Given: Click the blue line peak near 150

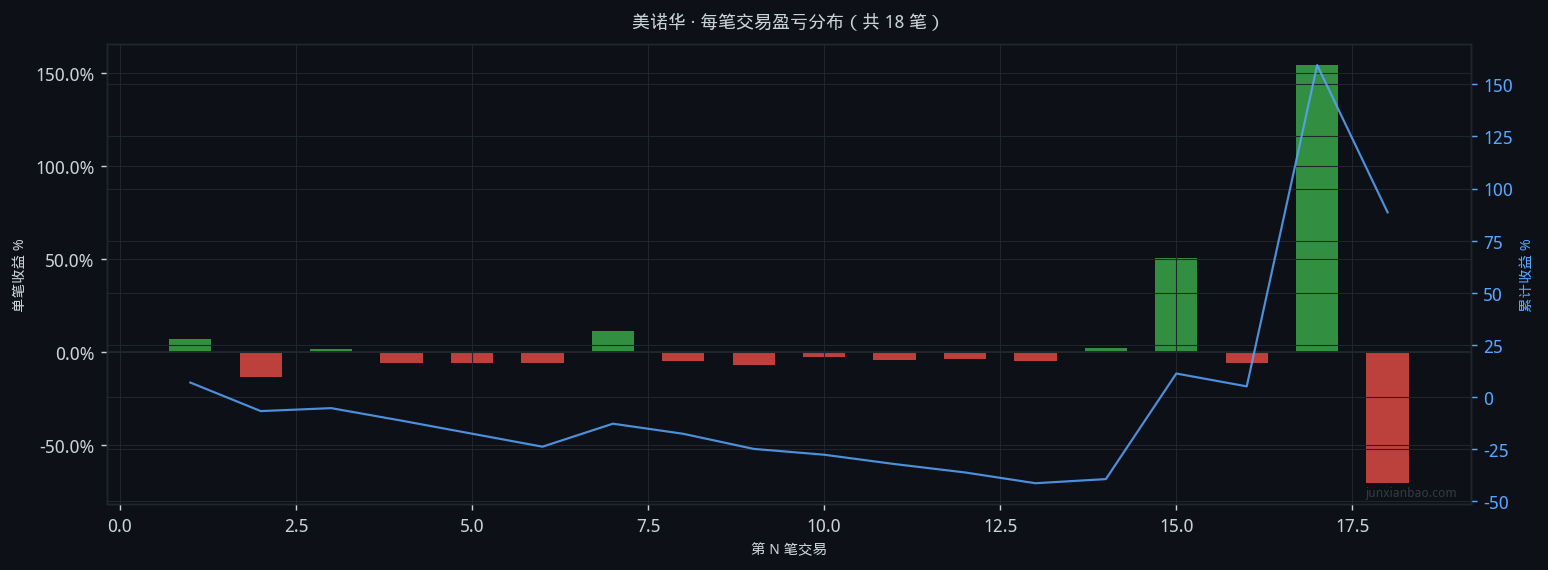Looking at the screenshot, I should coord(1317,65).
